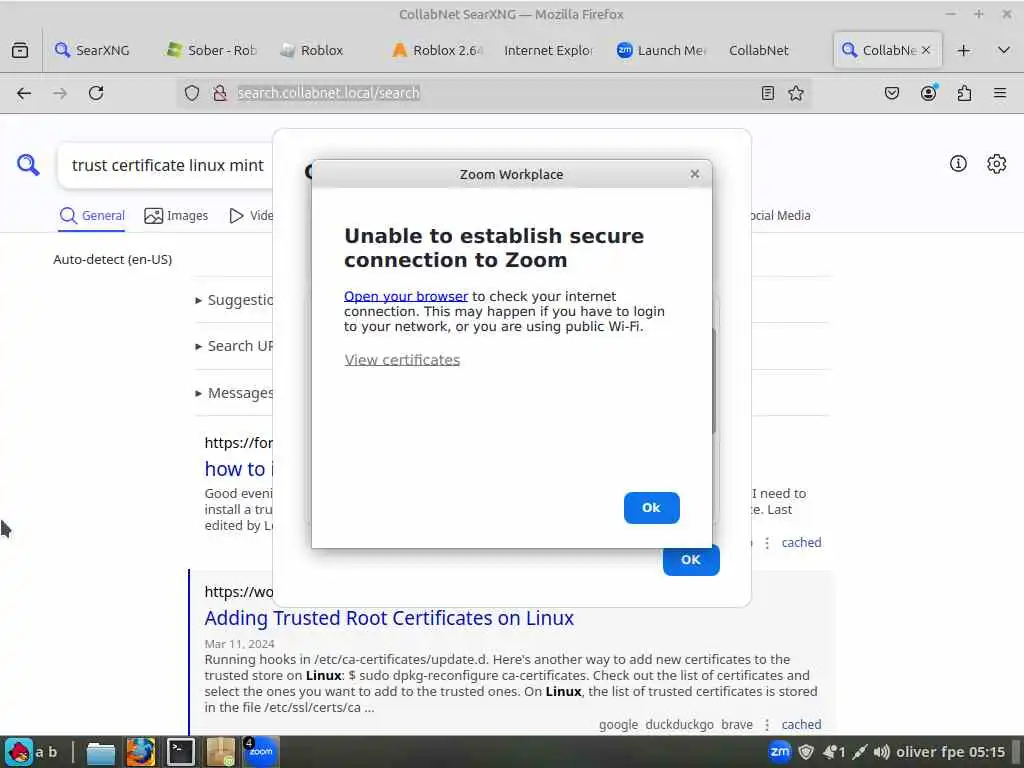The image size is (1024, 768).
Task: Expand the Search URL section
Action: pos(234,346)
